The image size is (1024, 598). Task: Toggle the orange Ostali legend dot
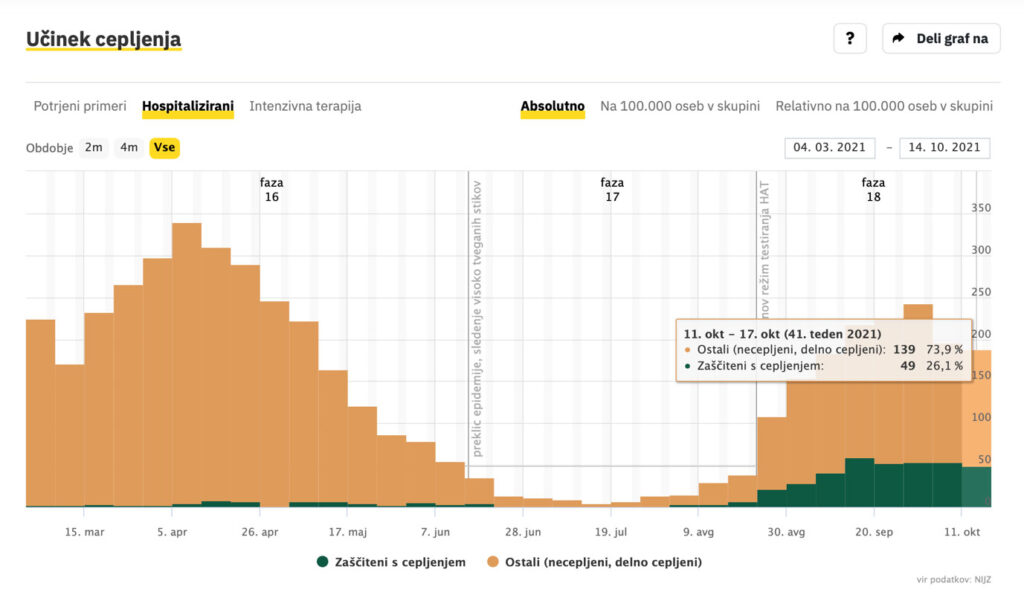pyautogui.click(x=492, y=562)
